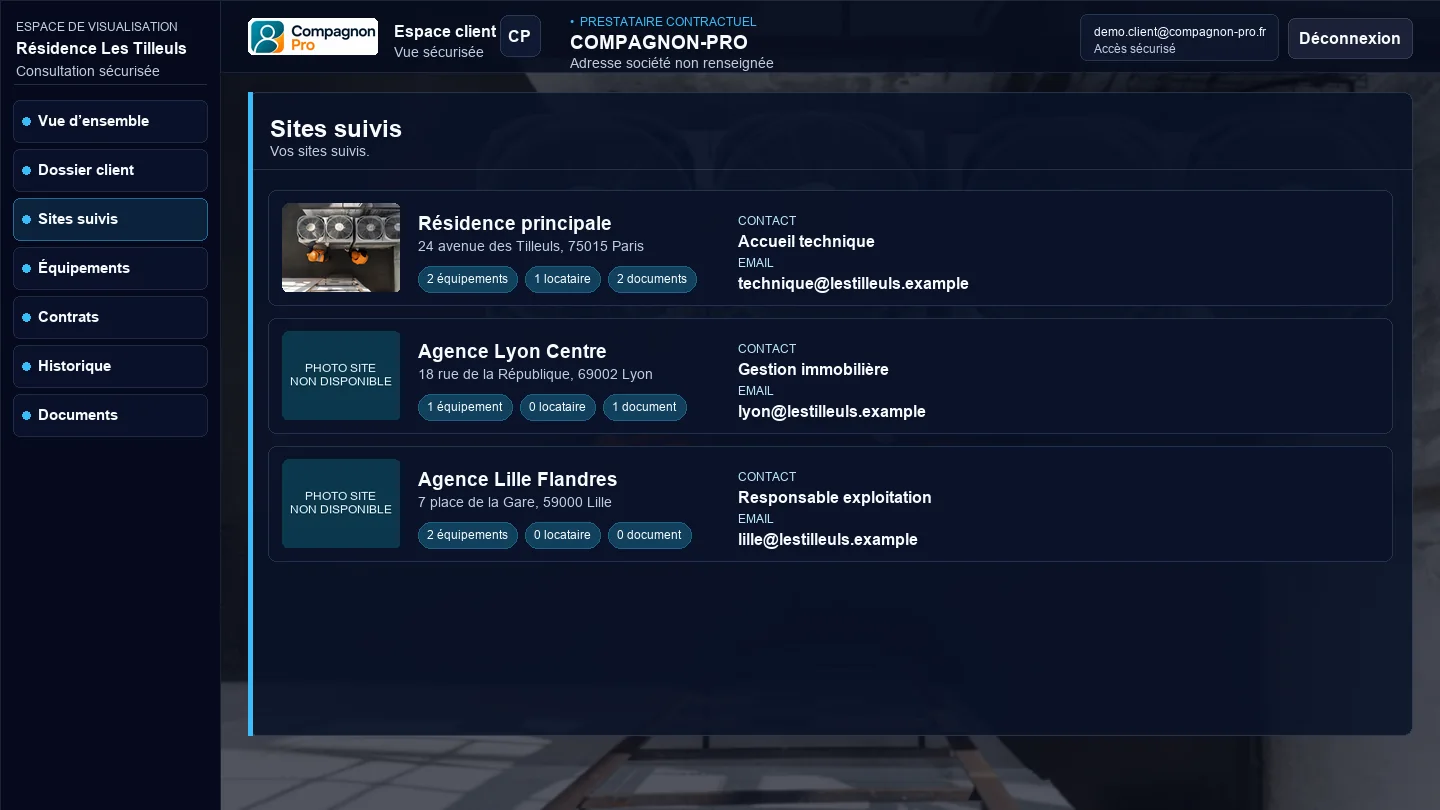Click the demo.client@compagnon-pro.fr account box

click(x=1179, y=38)
